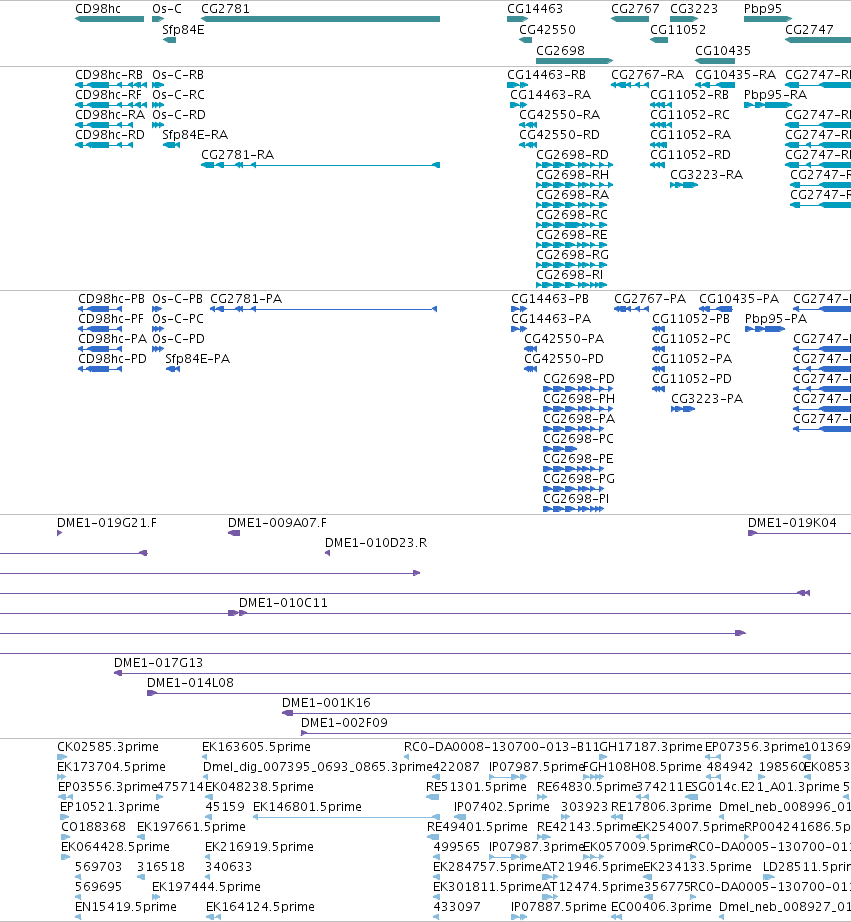Select the Sfp84E gene feature
The height and width of the screenshot is (922, 851).
tap(169, 40)
